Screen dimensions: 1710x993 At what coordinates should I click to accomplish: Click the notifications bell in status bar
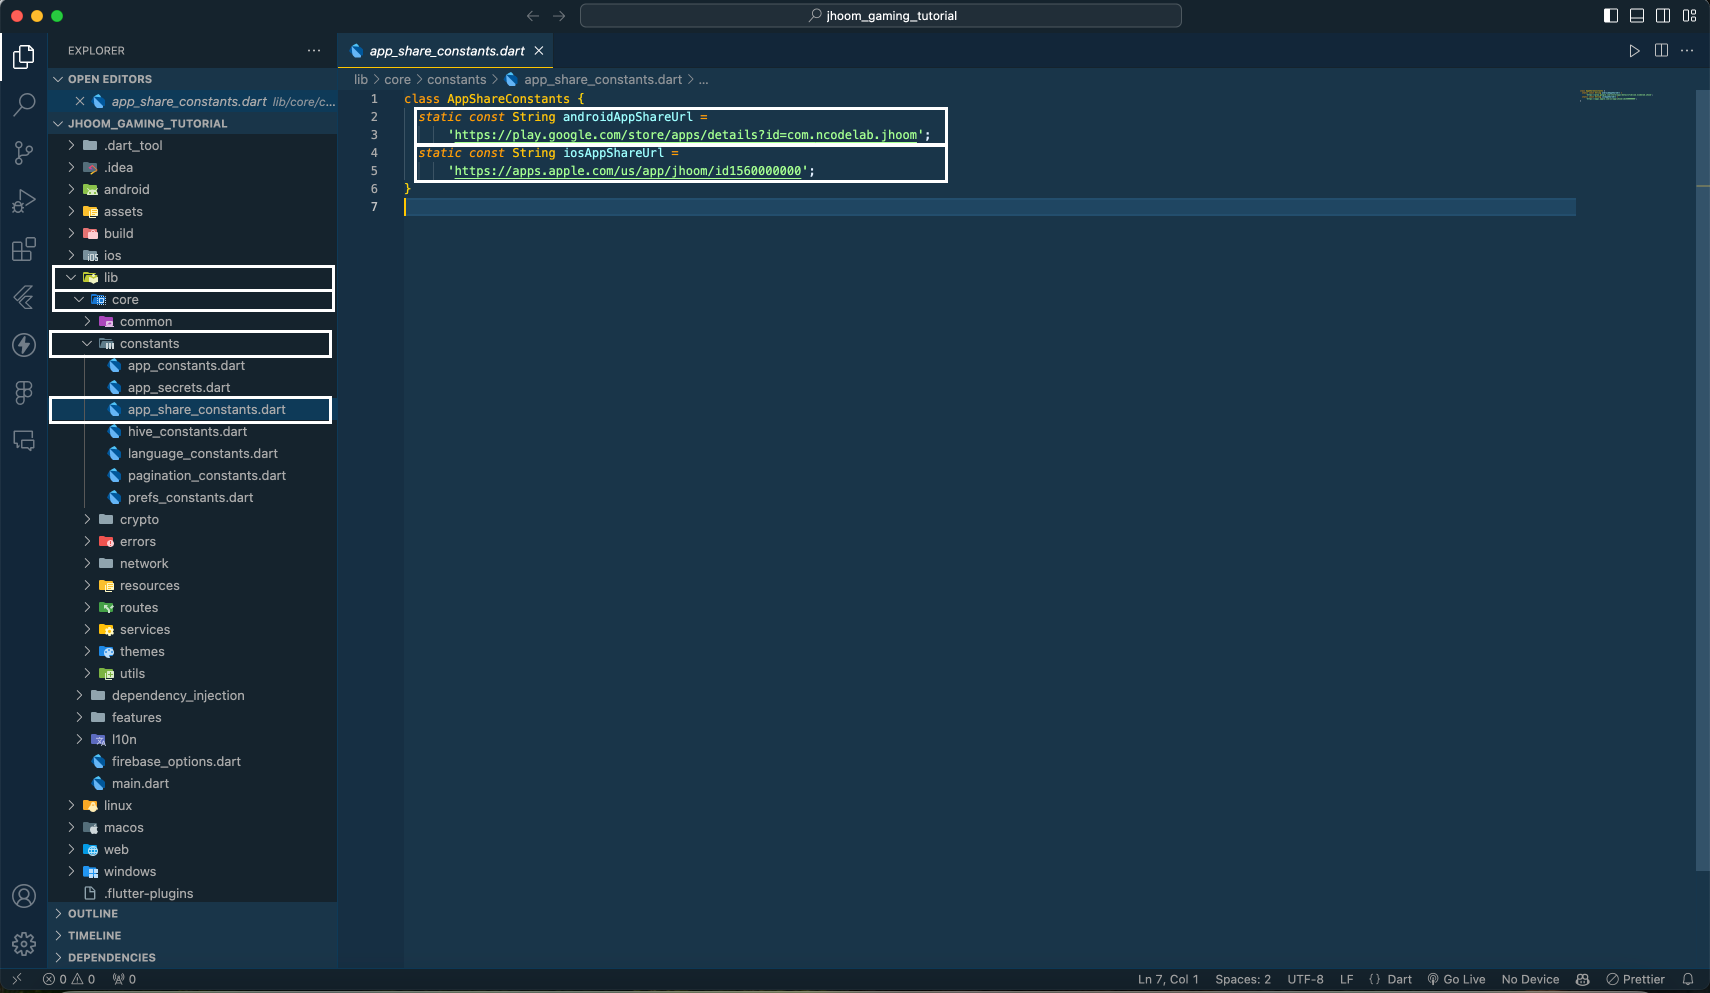1688,980
